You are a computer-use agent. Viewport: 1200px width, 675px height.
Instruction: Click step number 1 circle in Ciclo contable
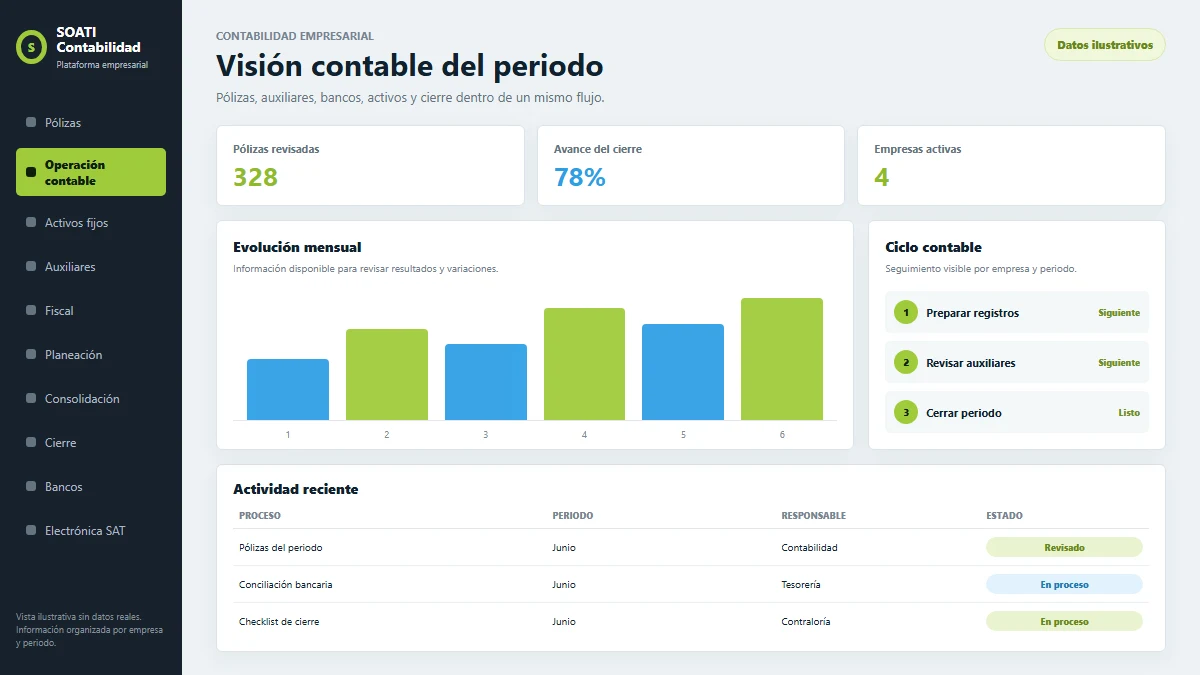[x=906, y=313]
